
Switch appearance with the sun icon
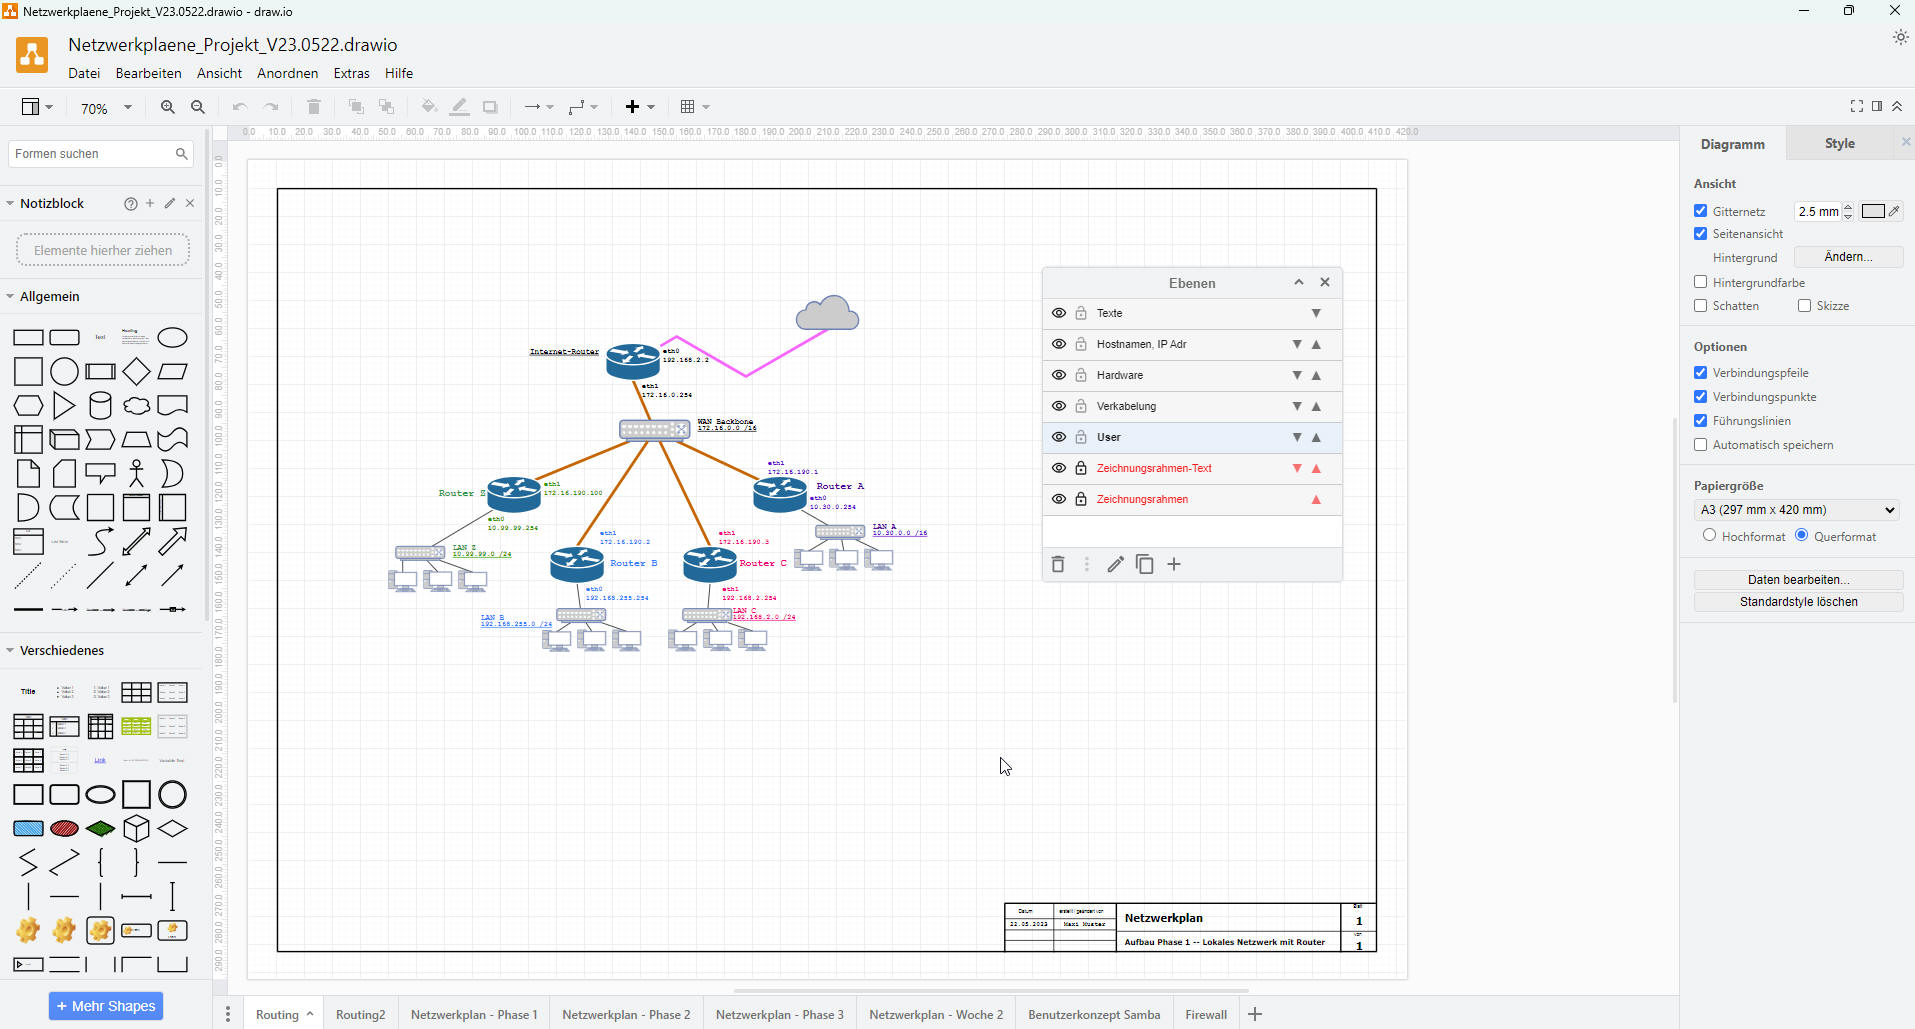click(x=1900, y=37)
